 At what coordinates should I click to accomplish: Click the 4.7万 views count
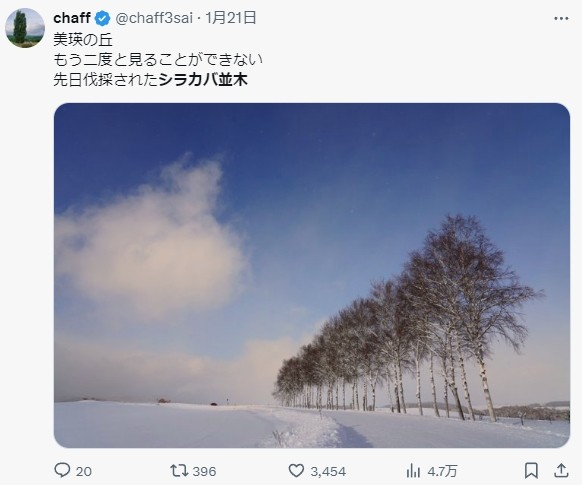[442, 471]
